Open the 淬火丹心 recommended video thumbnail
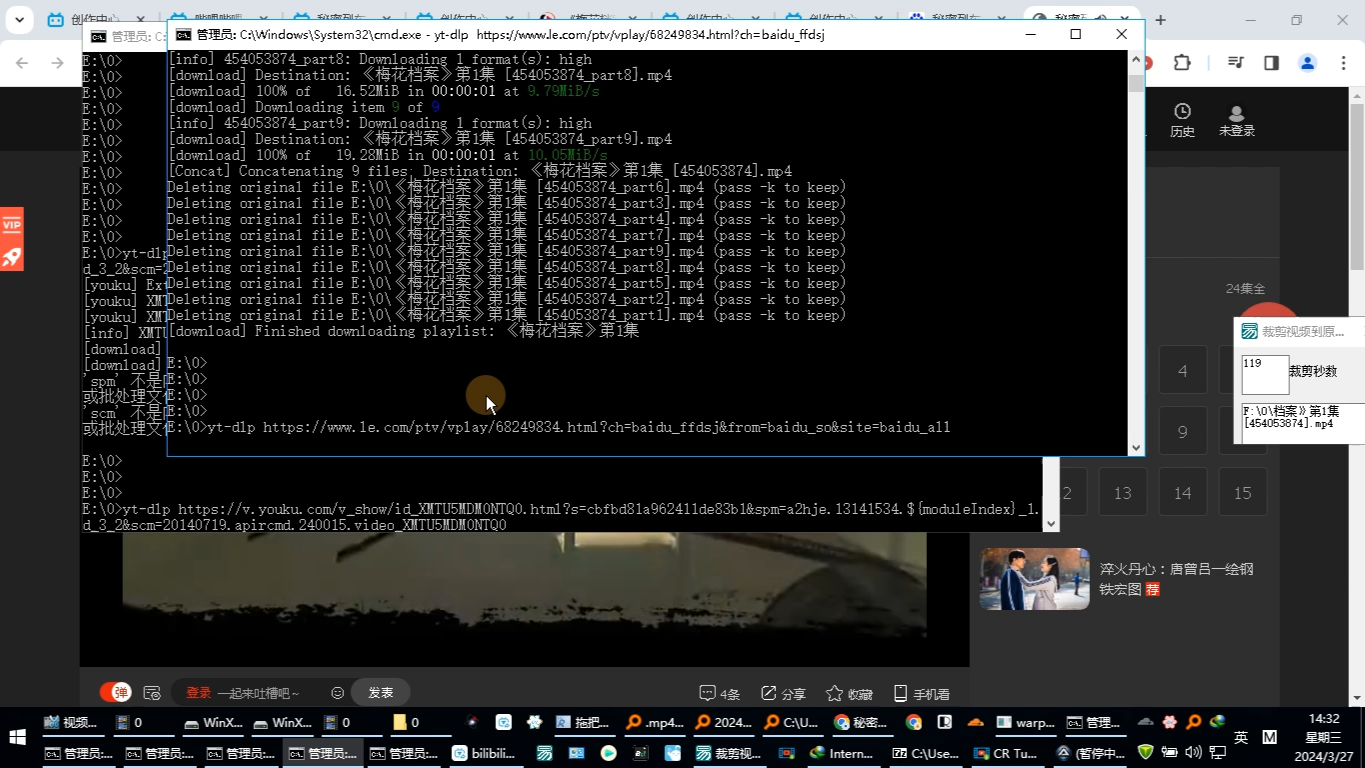This screenshot has height=768, width=1365. [x=1035, y=579]
